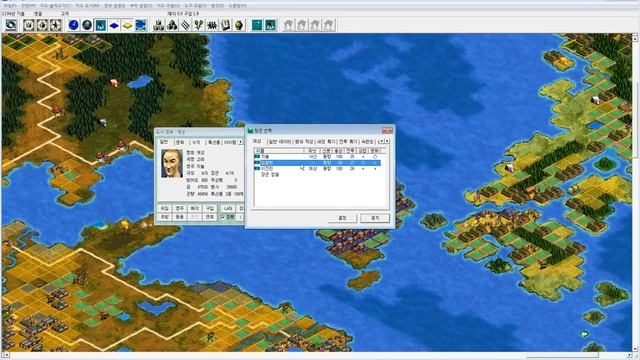Switch to the 일반 데이터 tab in the general selection dialog
The width and height of the screenshot is (640, 360).
(x=280, y=142)
